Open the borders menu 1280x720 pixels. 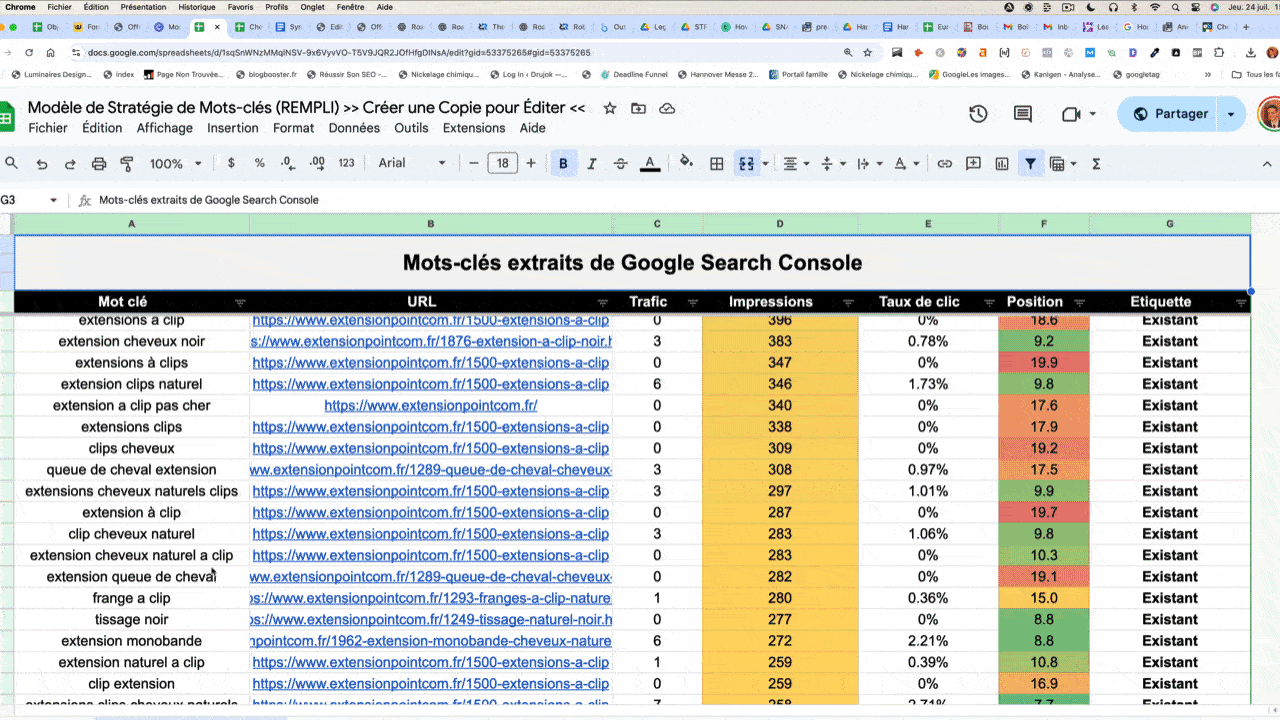tap(717, 163)
